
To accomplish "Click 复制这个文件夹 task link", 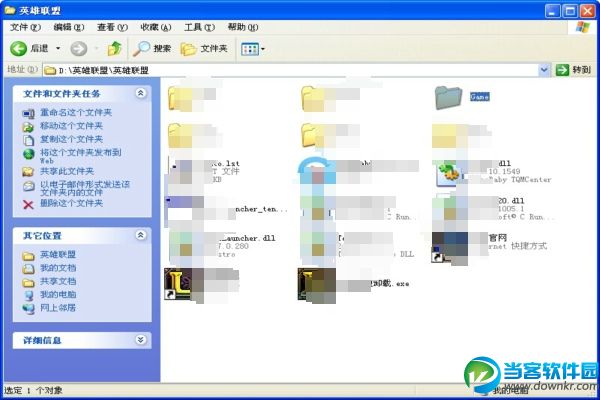I will [72, 139].
